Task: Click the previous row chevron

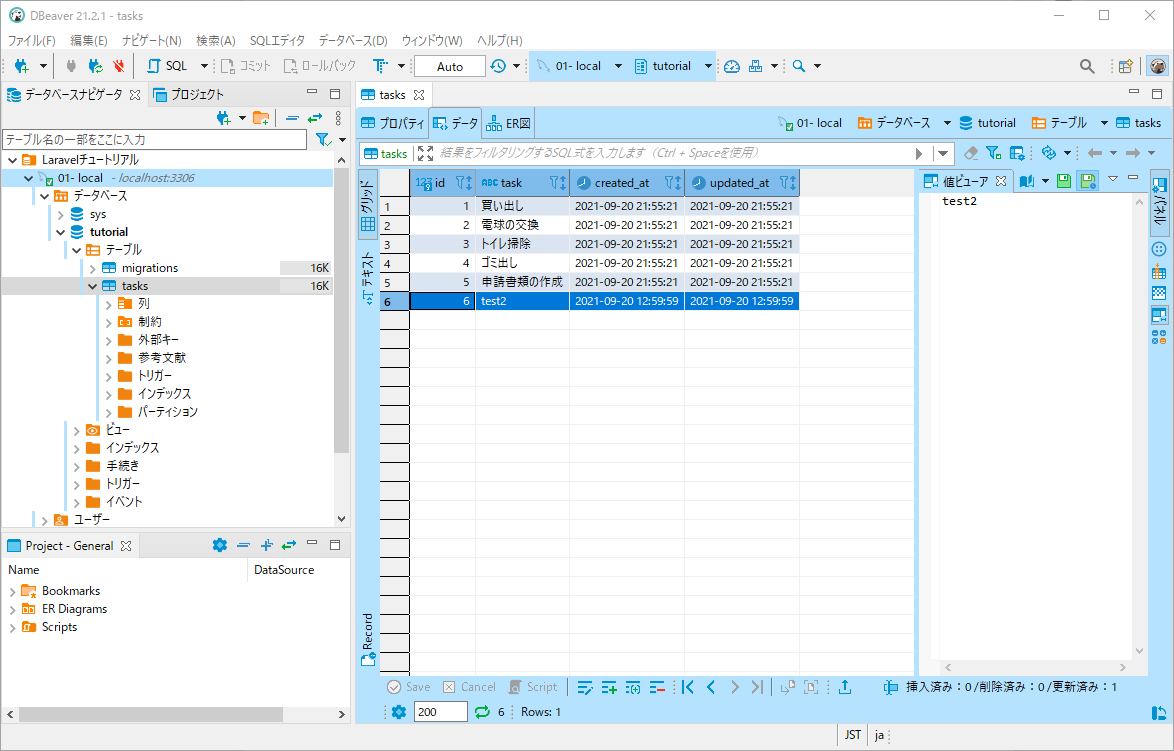Action: [711, 687]
